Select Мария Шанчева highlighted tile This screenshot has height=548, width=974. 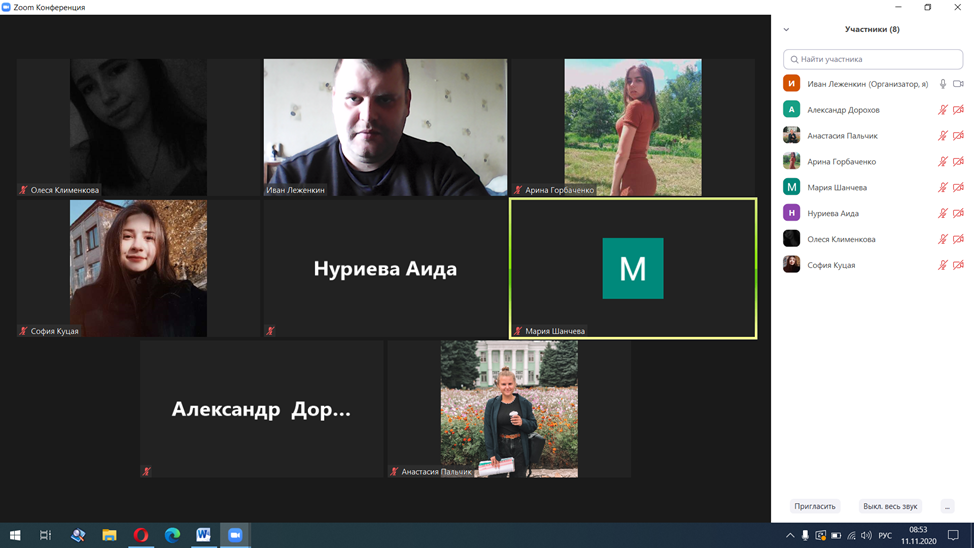(632, 268)
